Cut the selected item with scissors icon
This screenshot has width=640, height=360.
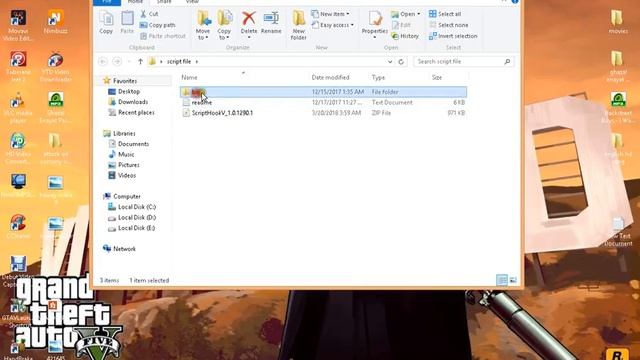[149, 14]
